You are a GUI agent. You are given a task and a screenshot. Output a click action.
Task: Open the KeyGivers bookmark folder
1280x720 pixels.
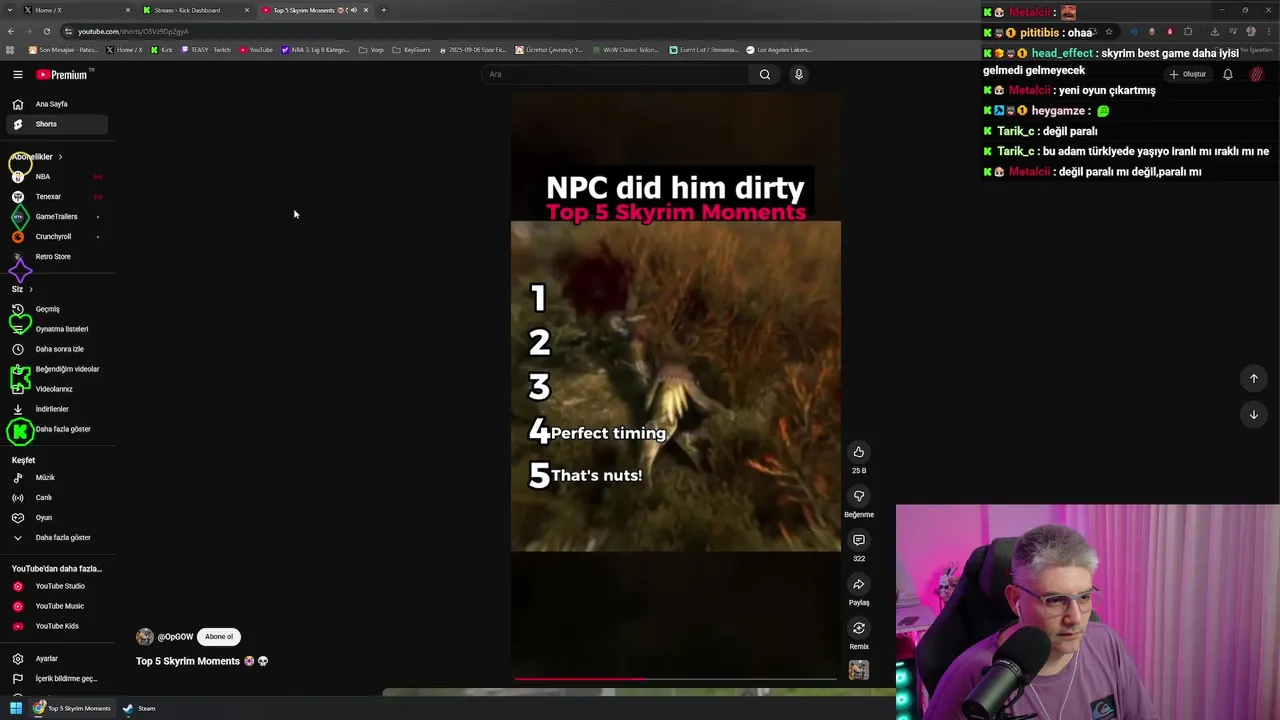pos(412,50)
